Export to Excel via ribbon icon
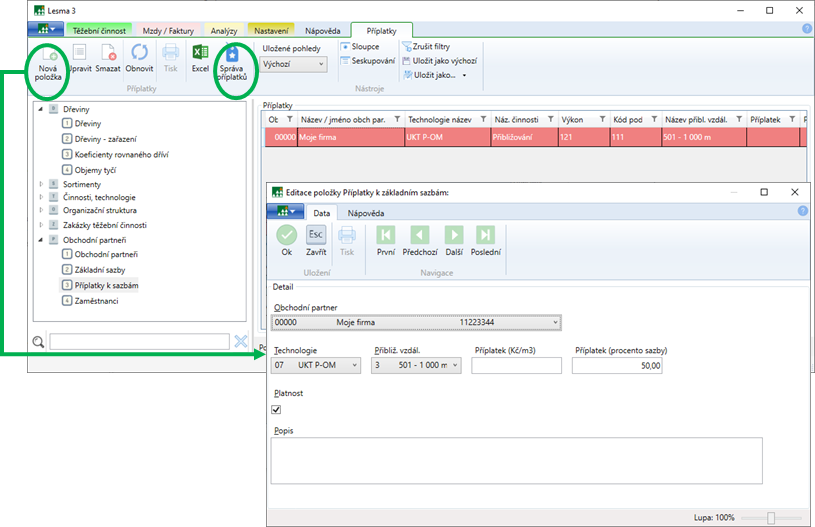The height and width of the screenshot is (527, 815). point(200,54)
